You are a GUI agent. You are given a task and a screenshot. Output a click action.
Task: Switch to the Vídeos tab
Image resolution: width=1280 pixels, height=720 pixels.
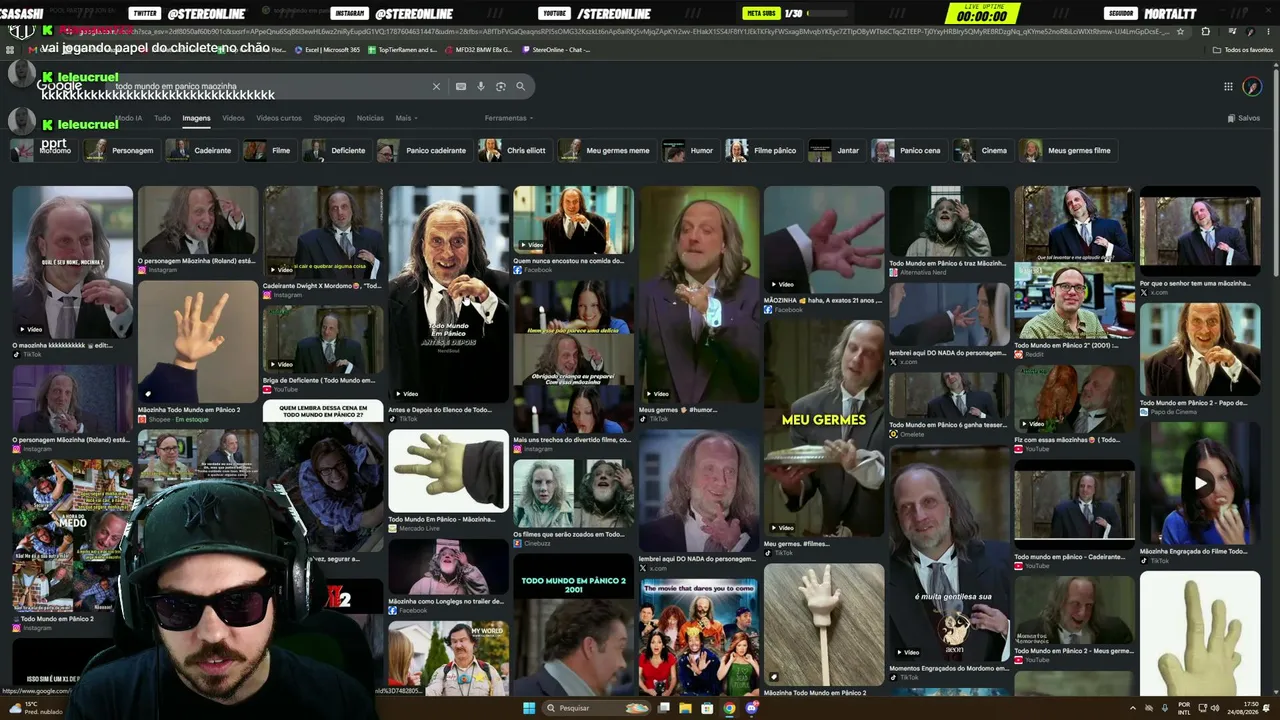(x=233, y=118)
